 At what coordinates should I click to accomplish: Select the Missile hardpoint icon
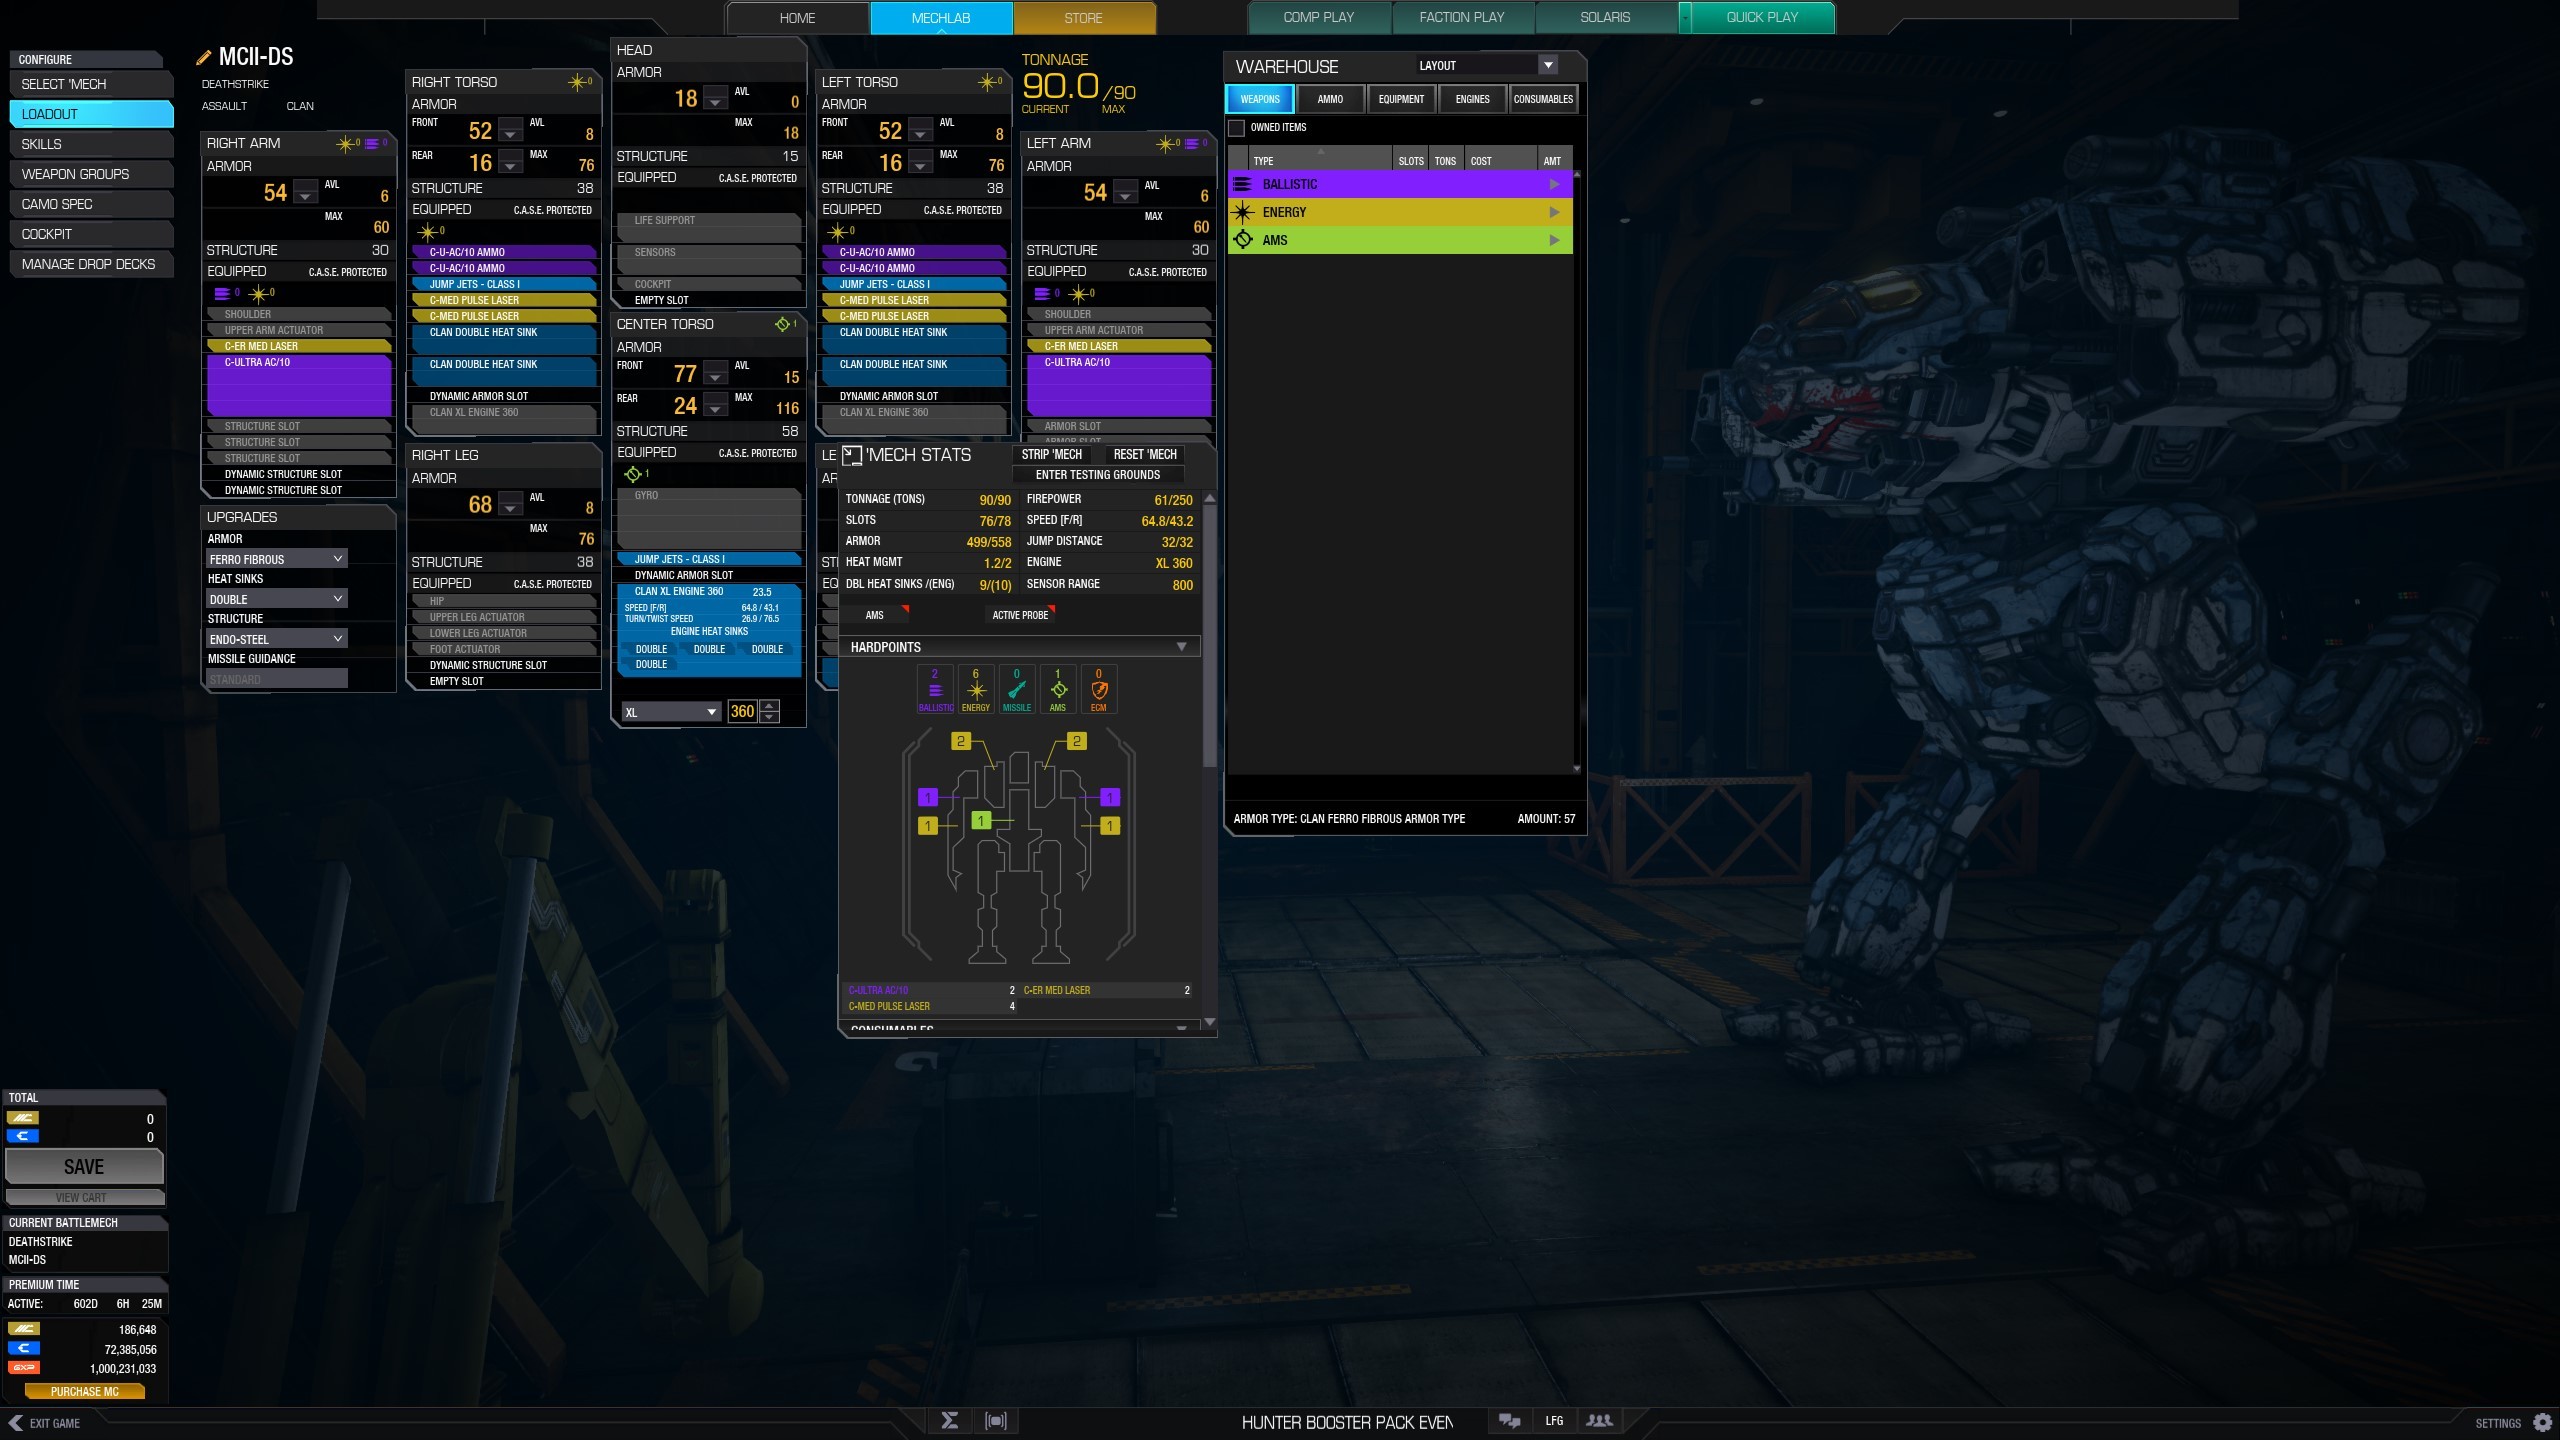(x=1017, y=688)
